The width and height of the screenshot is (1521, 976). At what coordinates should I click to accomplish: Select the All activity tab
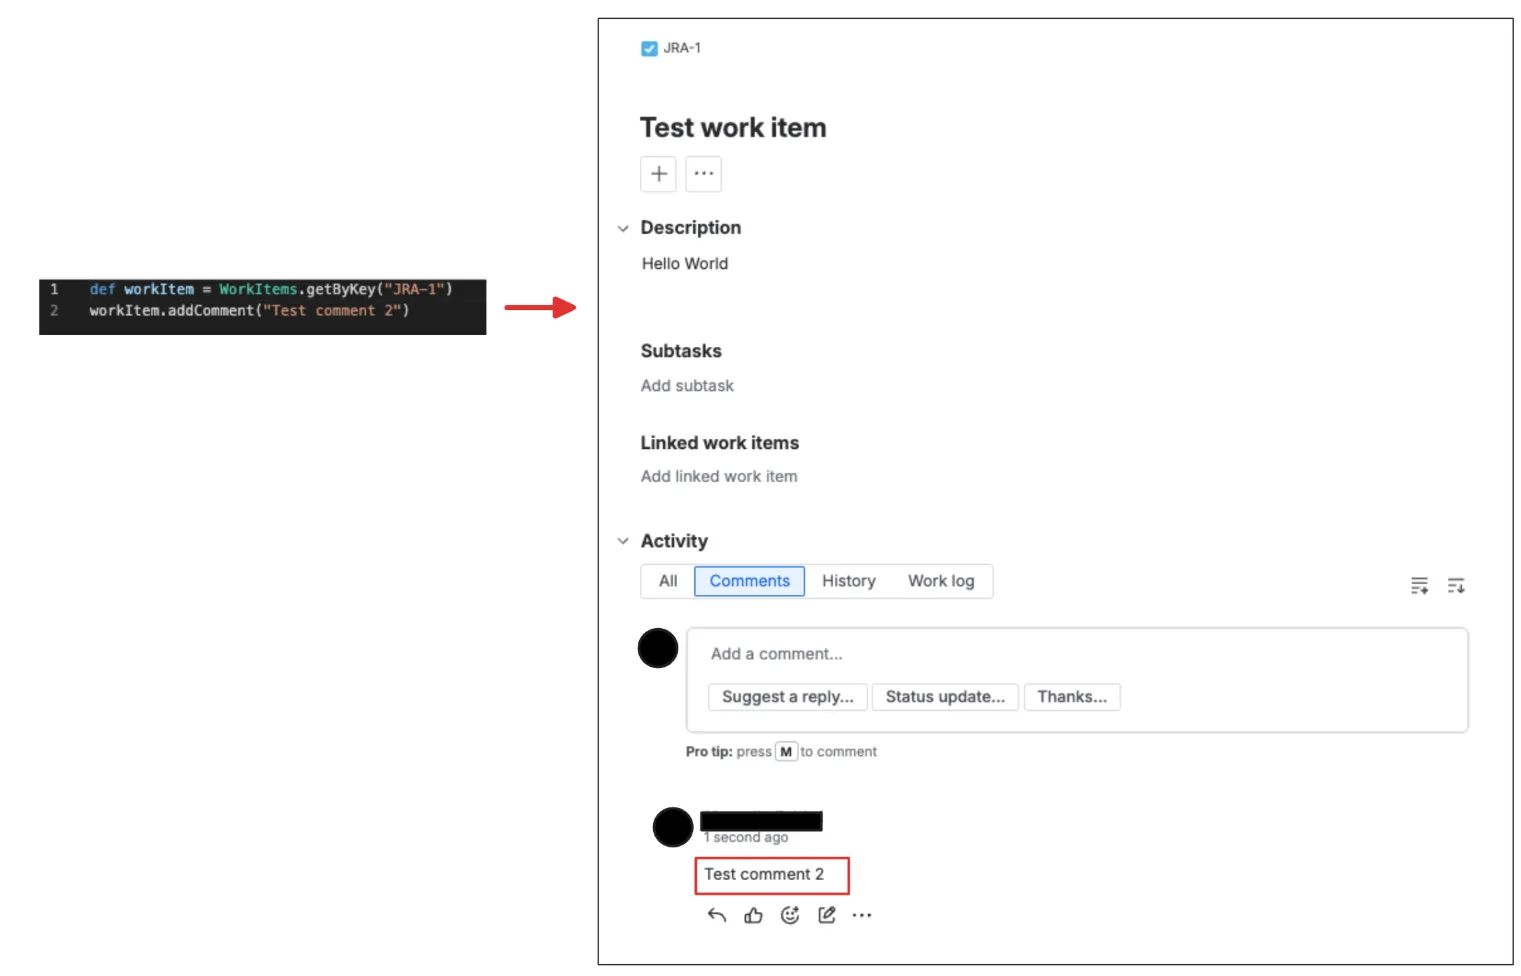pyautogui.click(x=668, y=581)
